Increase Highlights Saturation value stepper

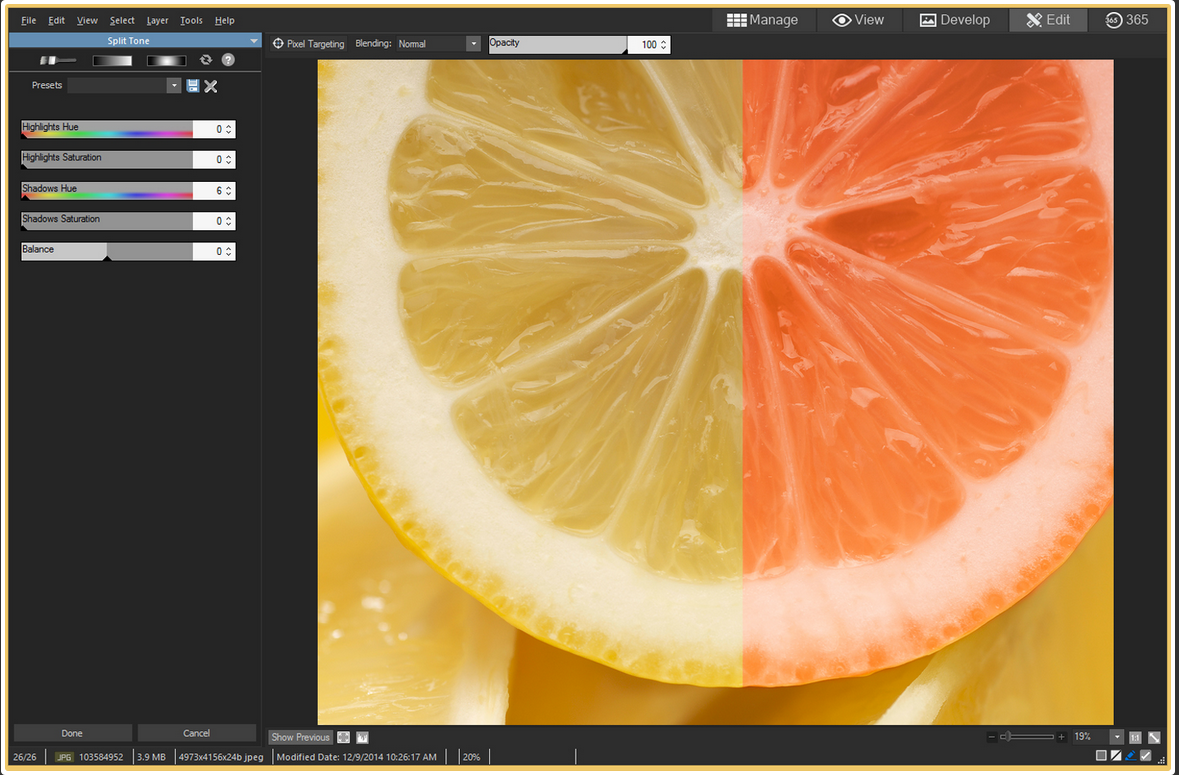[229, 156]
